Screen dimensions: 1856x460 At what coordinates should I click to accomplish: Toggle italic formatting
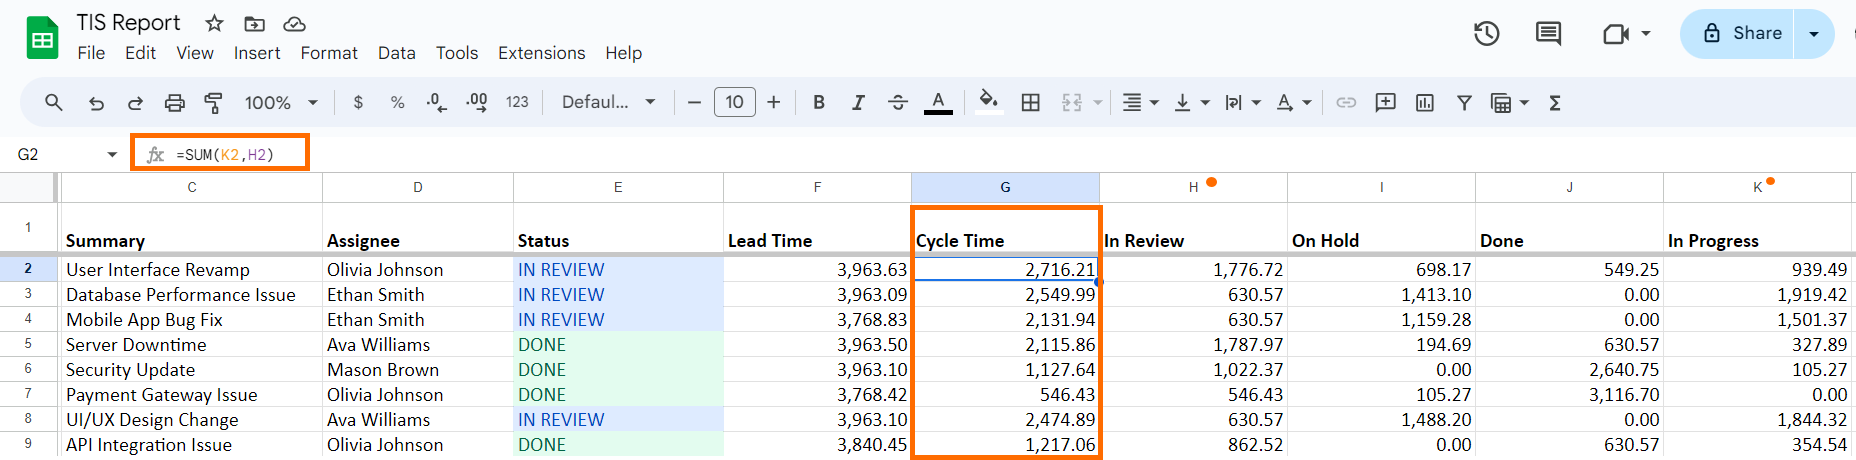(x=858, y=102)
